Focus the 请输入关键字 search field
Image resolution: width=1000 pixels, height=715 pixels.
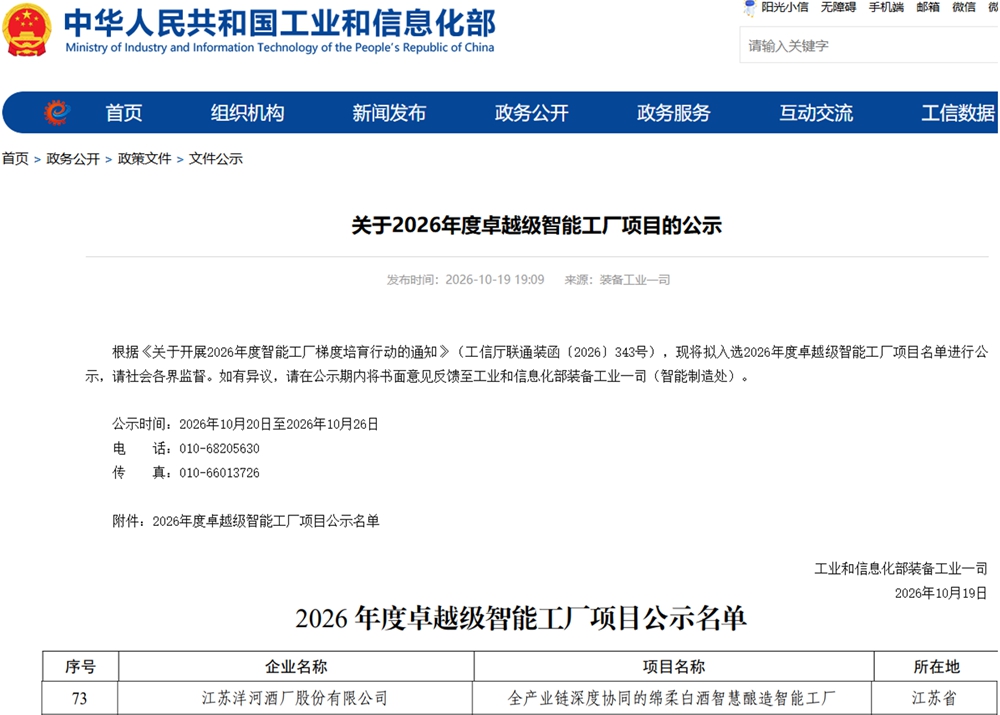869,45
